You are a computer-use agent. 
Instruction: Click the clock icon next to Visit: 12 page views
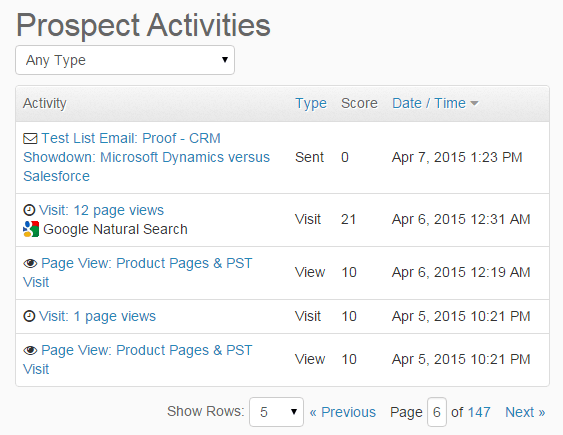tap(29, 210)
